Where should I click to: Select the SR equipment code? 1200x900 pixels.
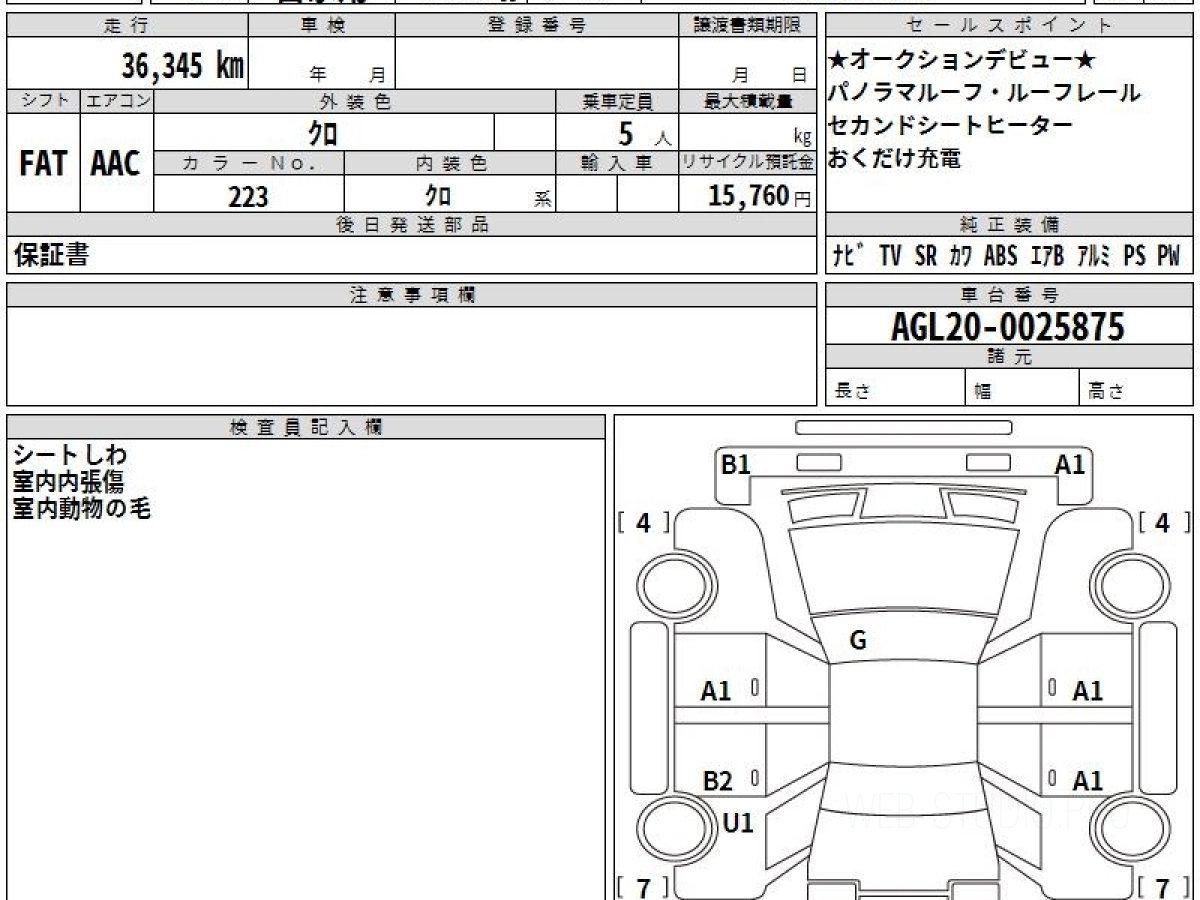tap(926, 256)
